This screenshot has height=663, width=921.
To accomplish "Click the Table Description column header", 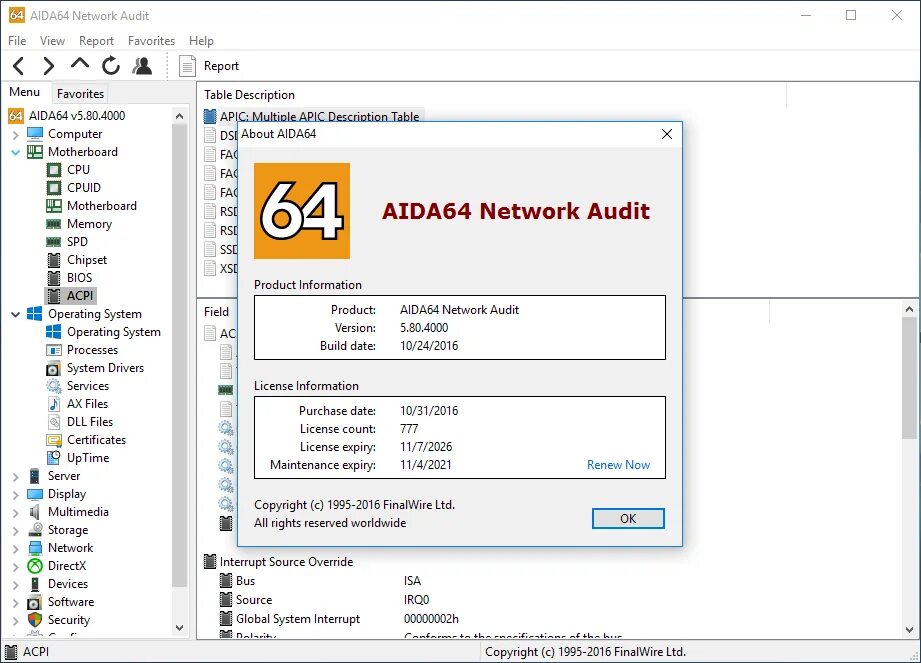I will pyautogui.click(x=249, y=95).
